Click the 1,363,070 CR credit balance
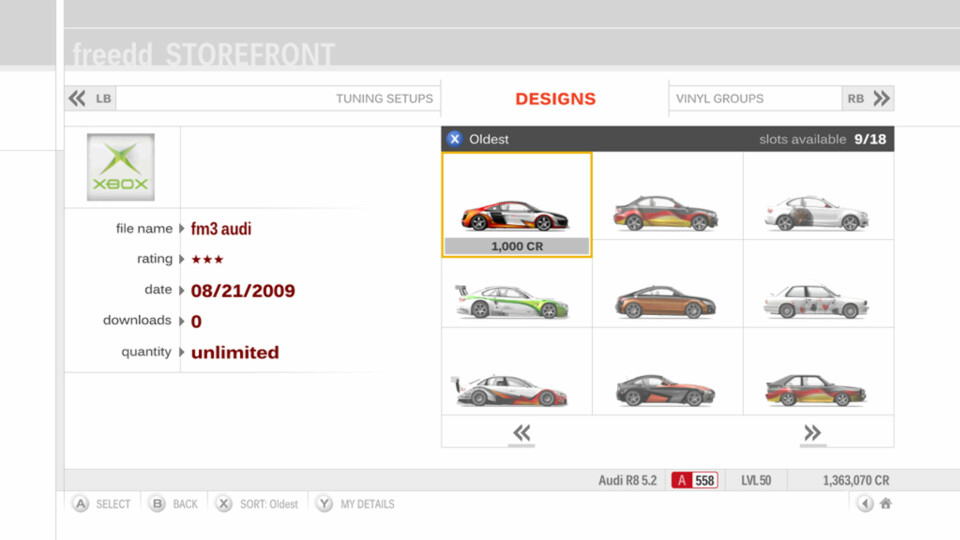Screen dimensions: 960x540 (x=856, y=481)
